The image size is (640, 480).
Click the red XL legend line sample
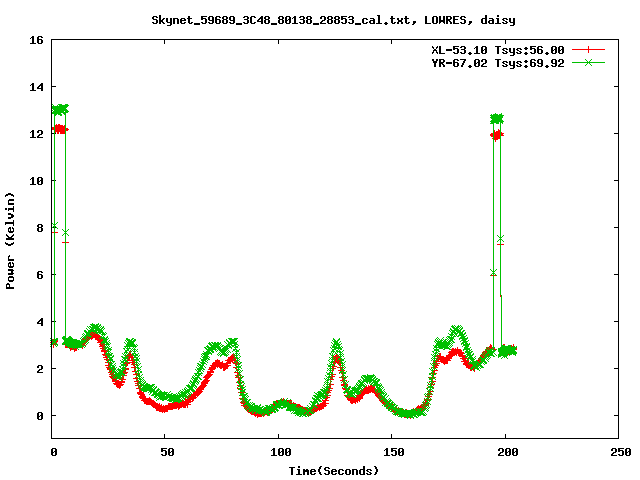[x=588, y=50]
